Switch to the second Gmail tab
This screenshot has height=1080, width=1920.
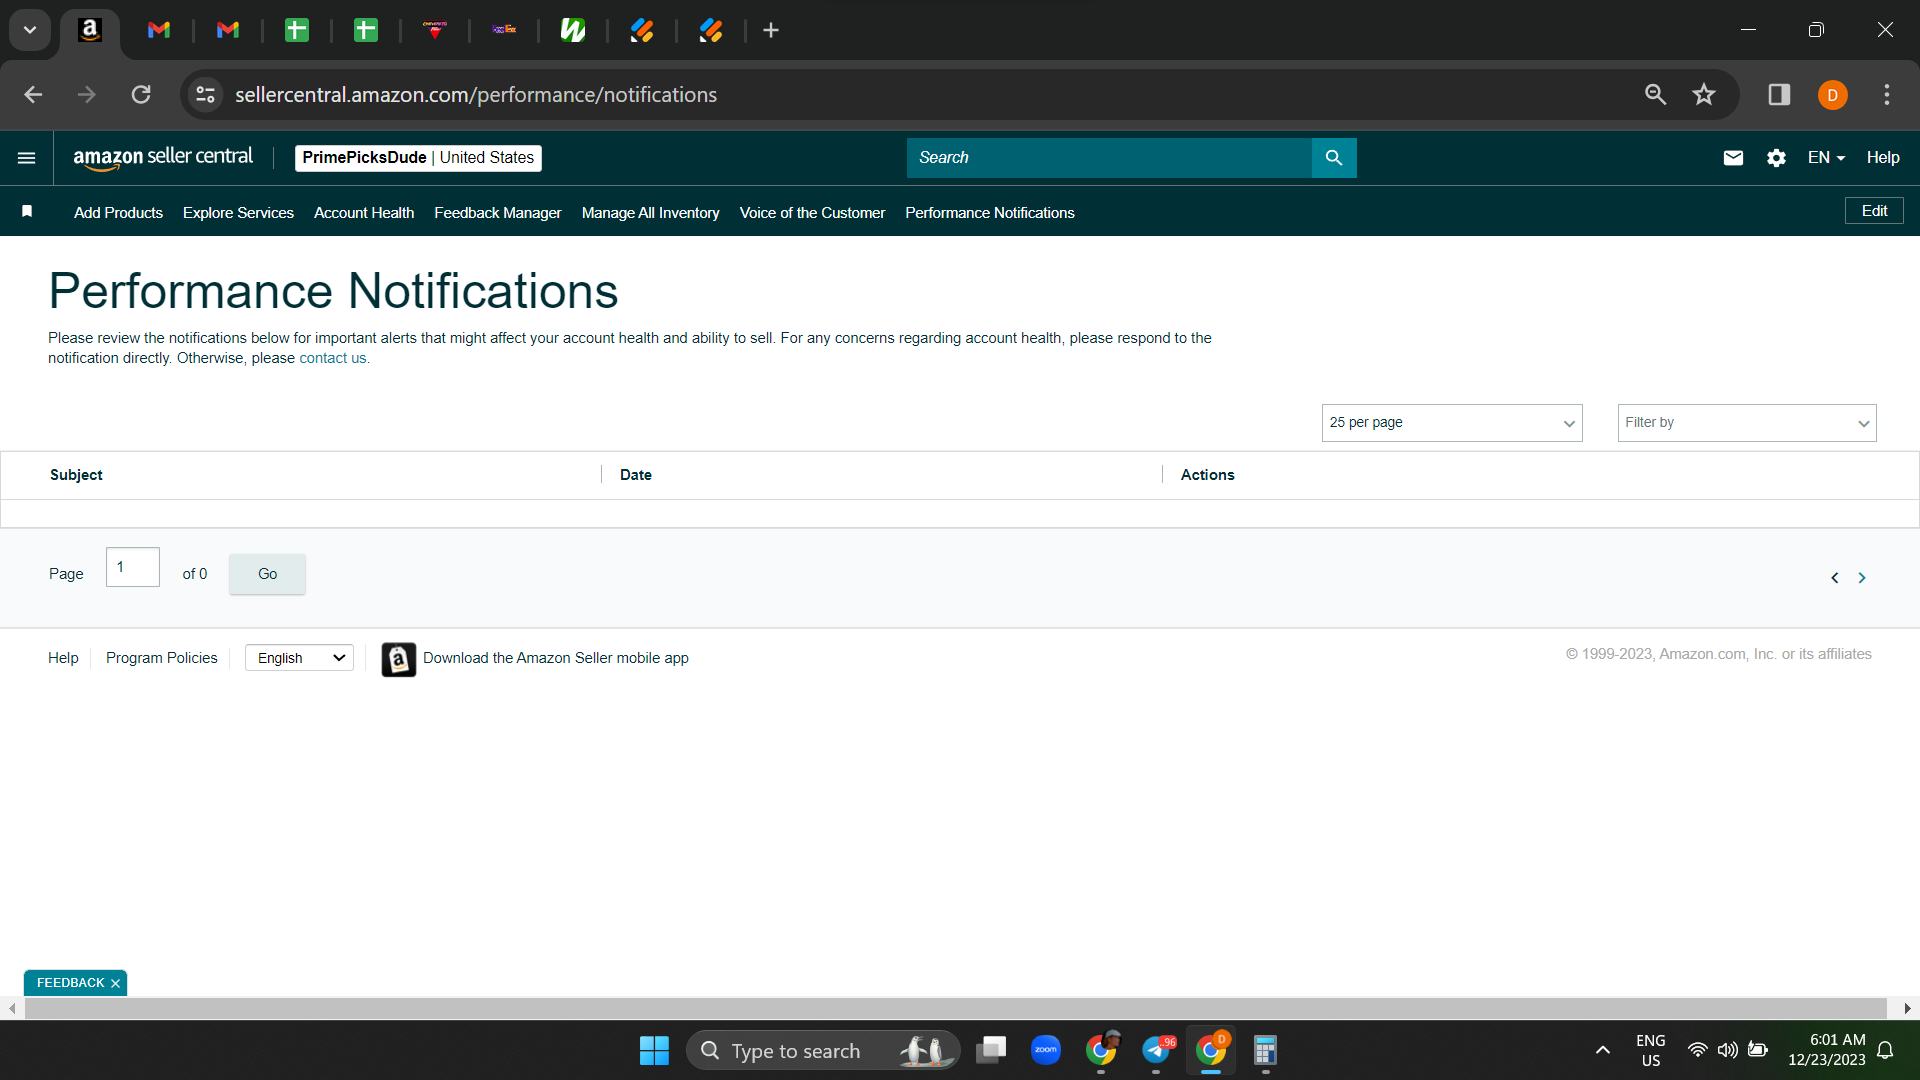coord(228,31)
